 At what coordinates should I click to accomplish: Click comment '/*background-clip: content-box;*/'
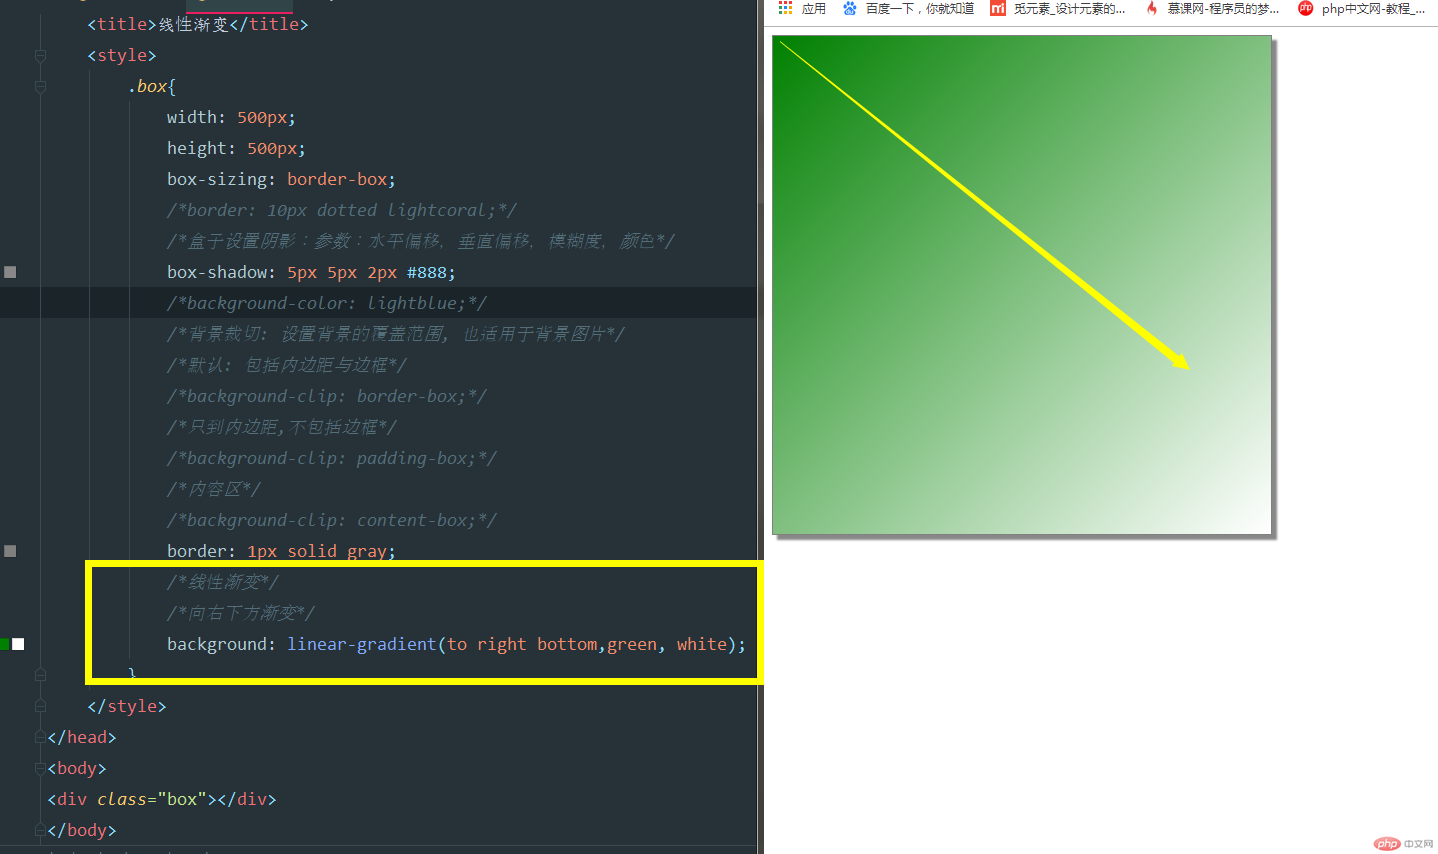pyautogui.click(x=332, y=520)
